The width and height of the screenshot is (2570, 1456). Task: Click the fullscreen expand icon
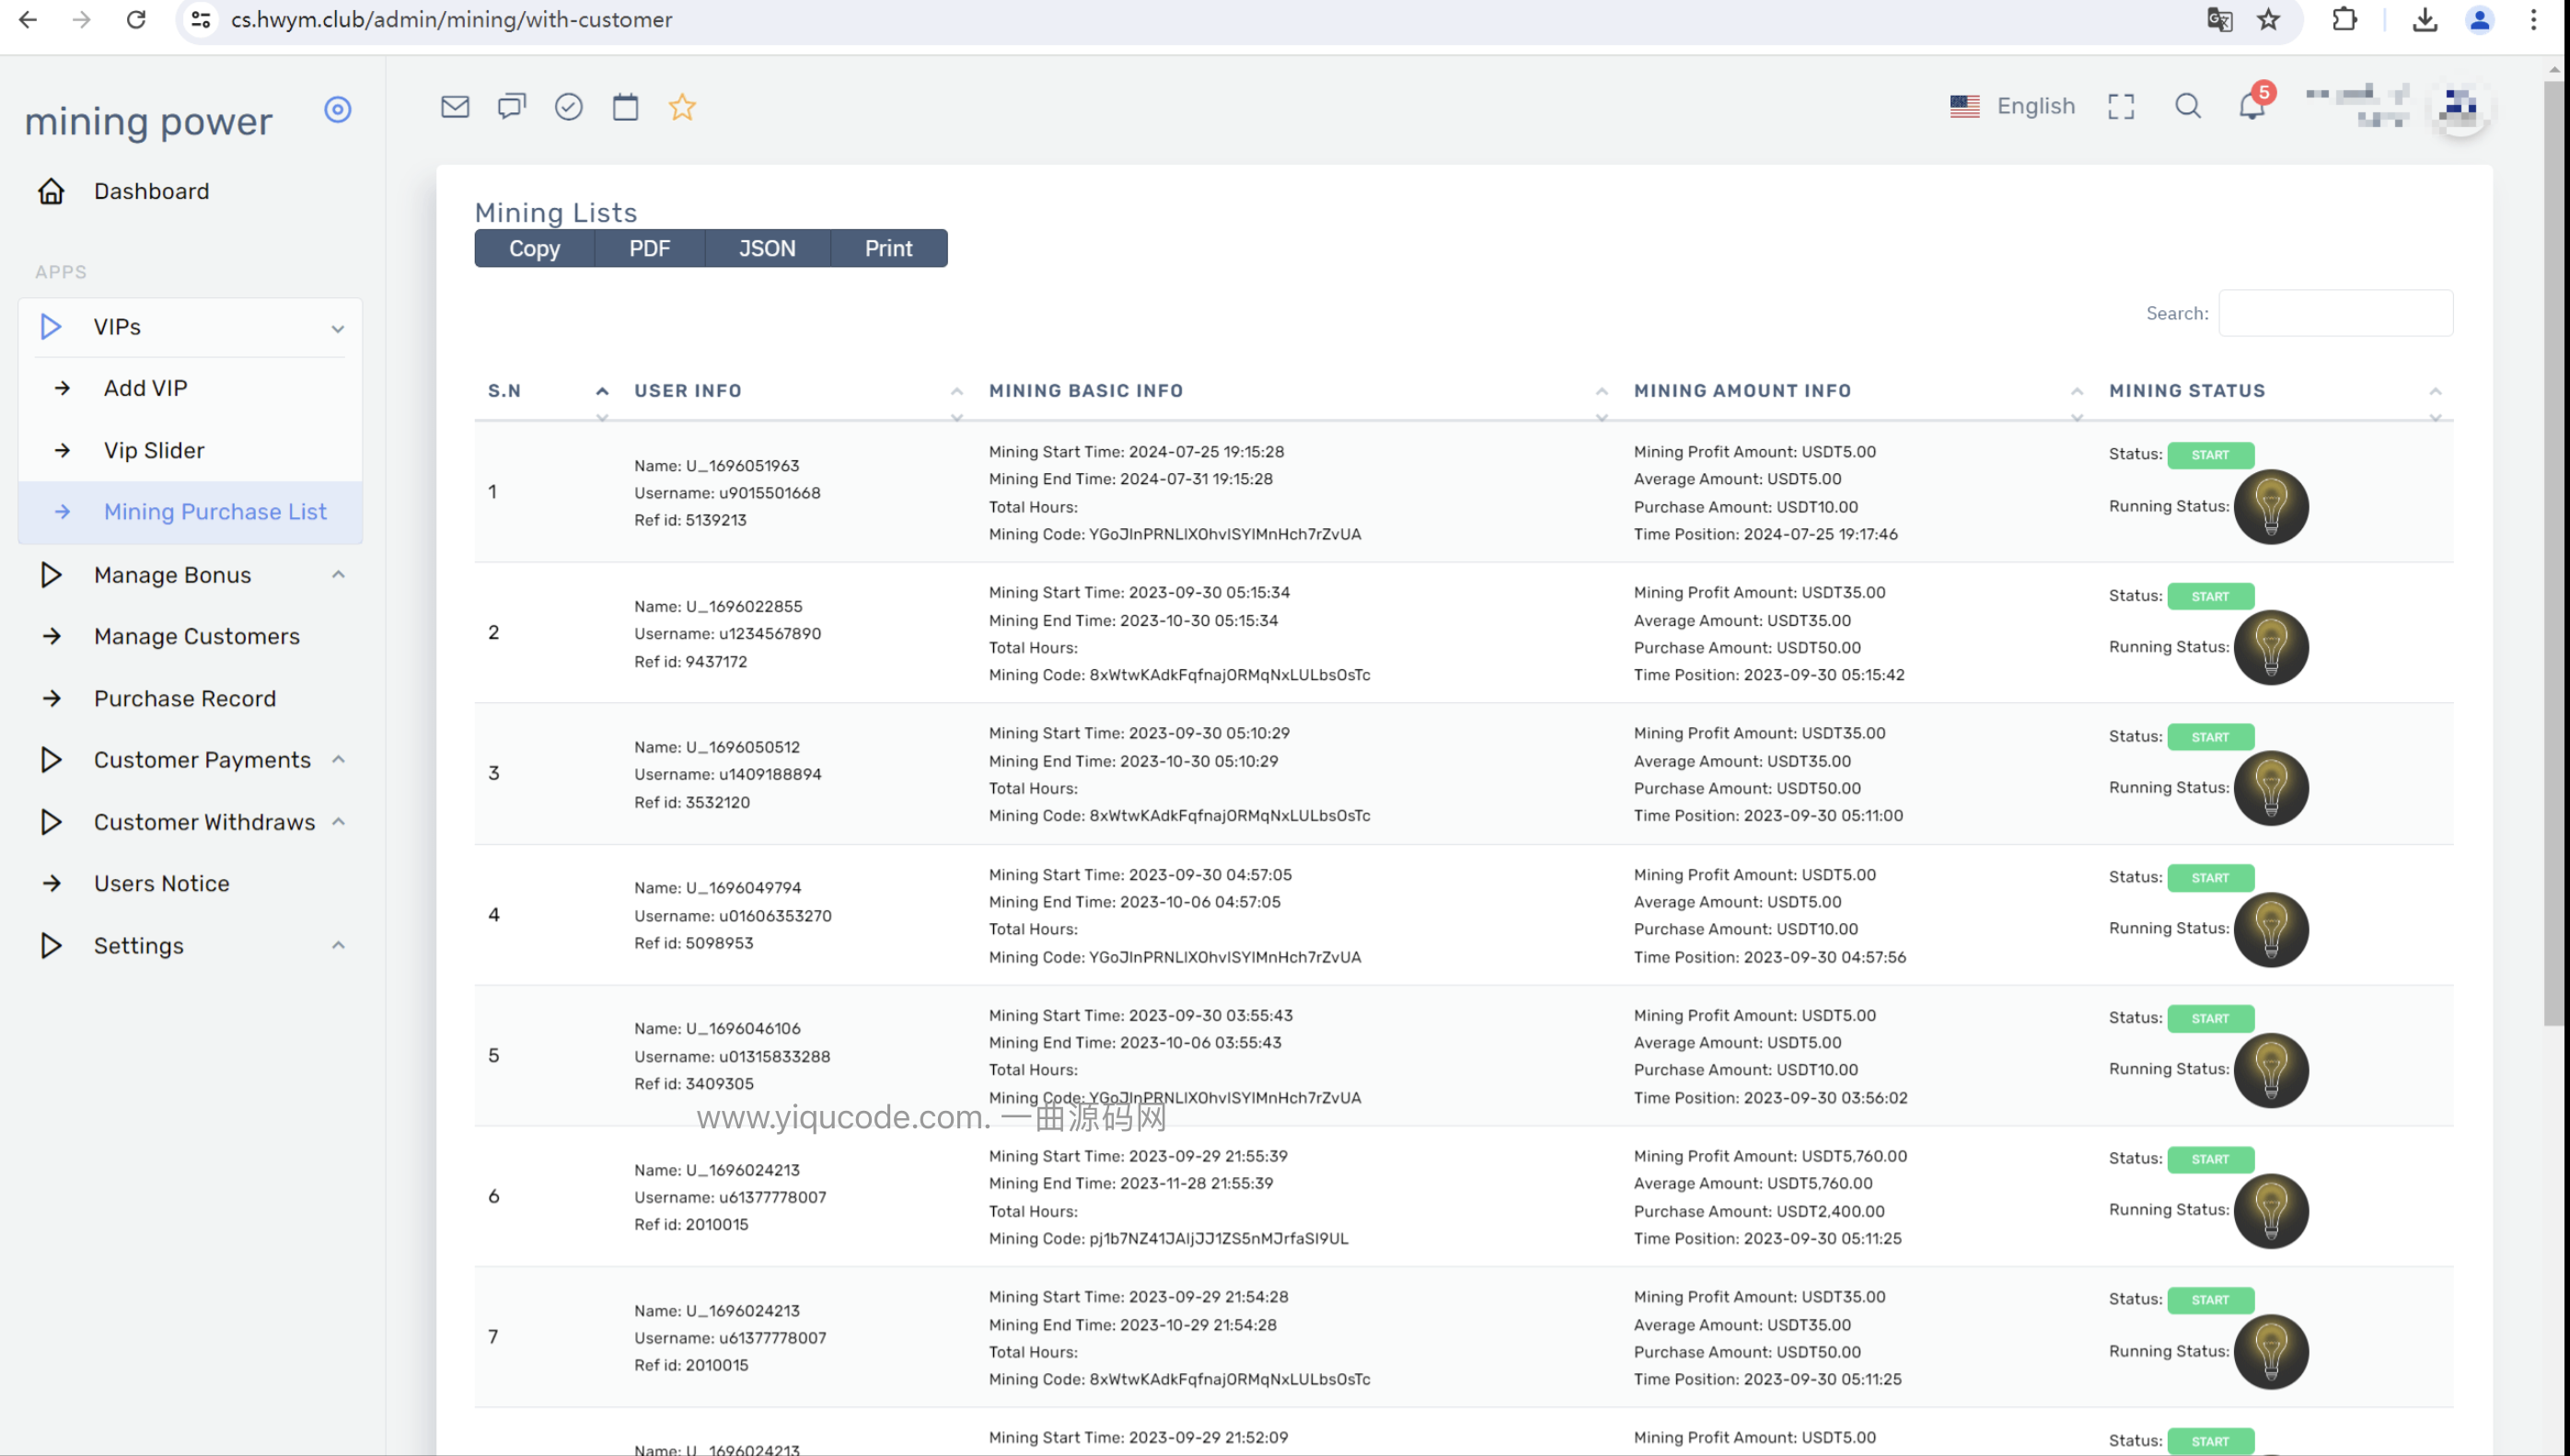[2122, 108]
